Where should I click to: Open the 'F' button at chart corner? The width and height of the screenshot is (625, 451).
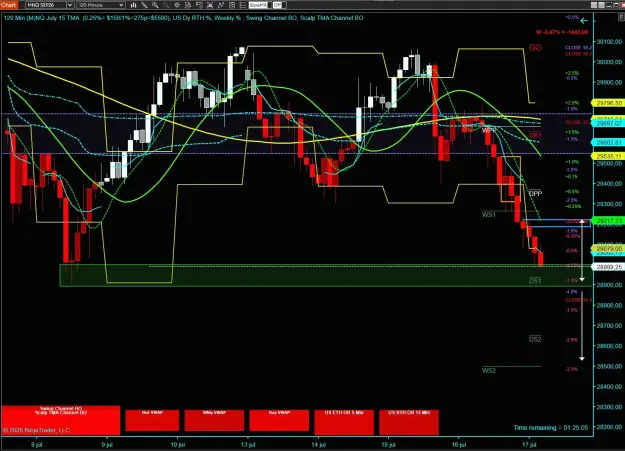[x=621, y=17]
